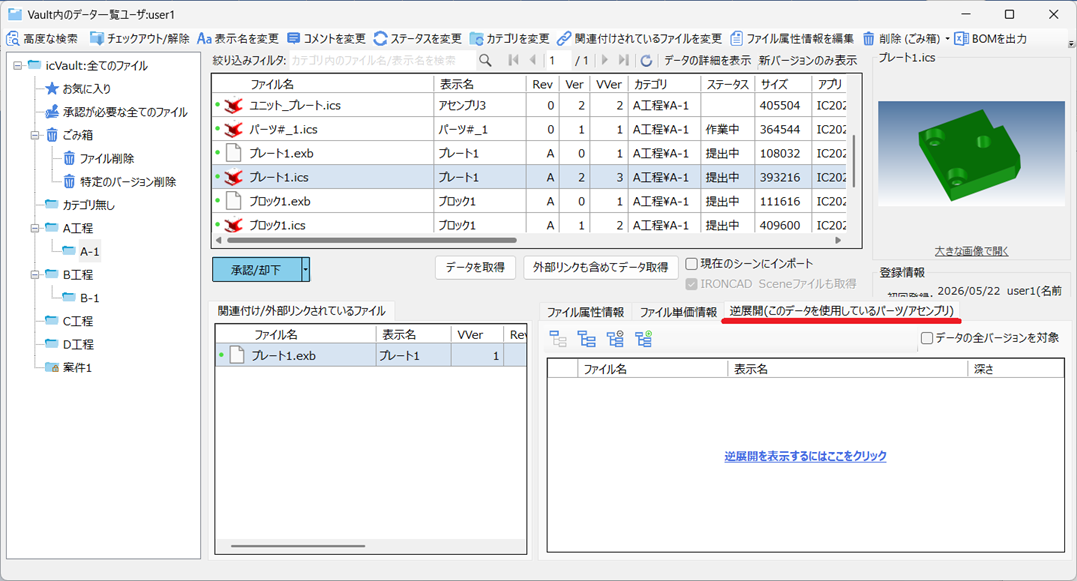Viewport: 1077px width, 581px height.
Task: Click the 削除 (ごみ箱) trash button
Action: [902, 38]
